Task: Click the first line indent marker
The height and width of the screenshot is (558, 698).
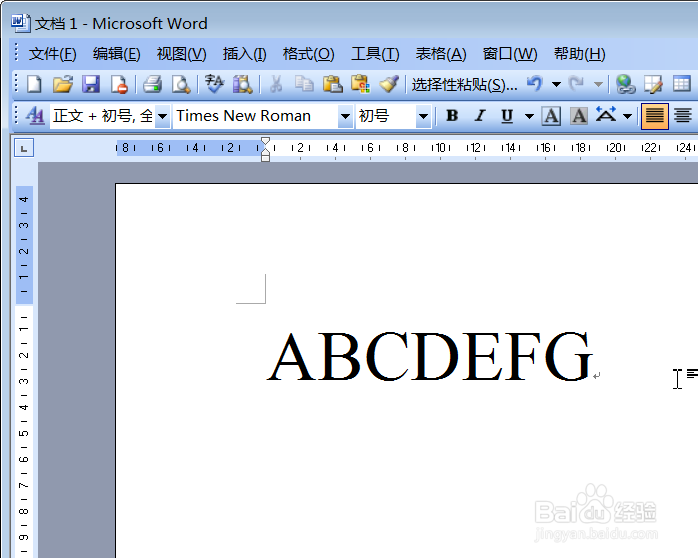Action: click(x=265, y=142)
